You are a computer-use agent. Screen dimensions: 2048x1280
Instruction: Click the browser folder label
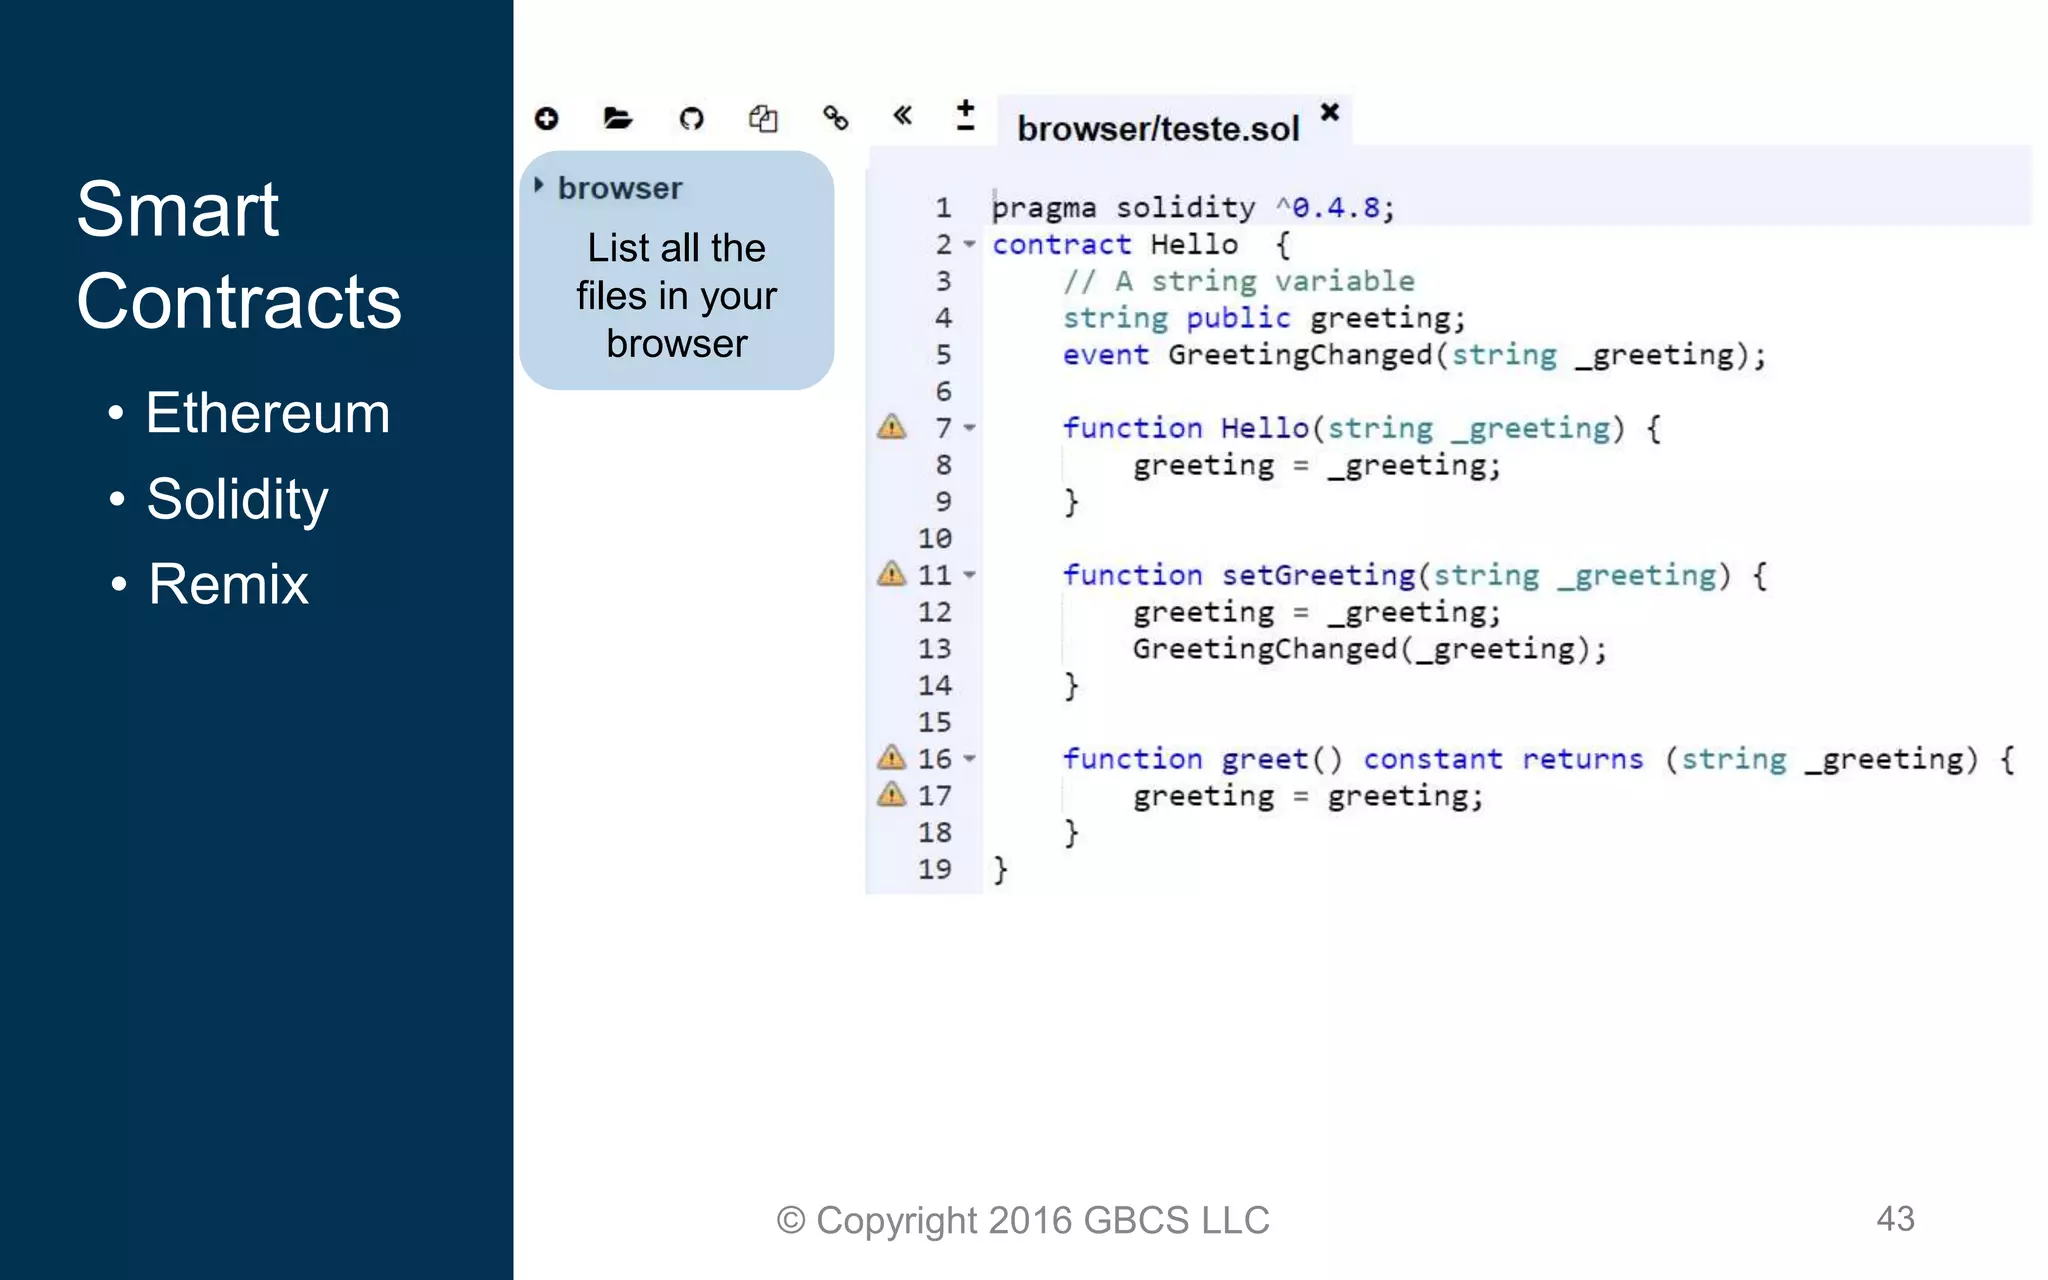click(620, 188)
